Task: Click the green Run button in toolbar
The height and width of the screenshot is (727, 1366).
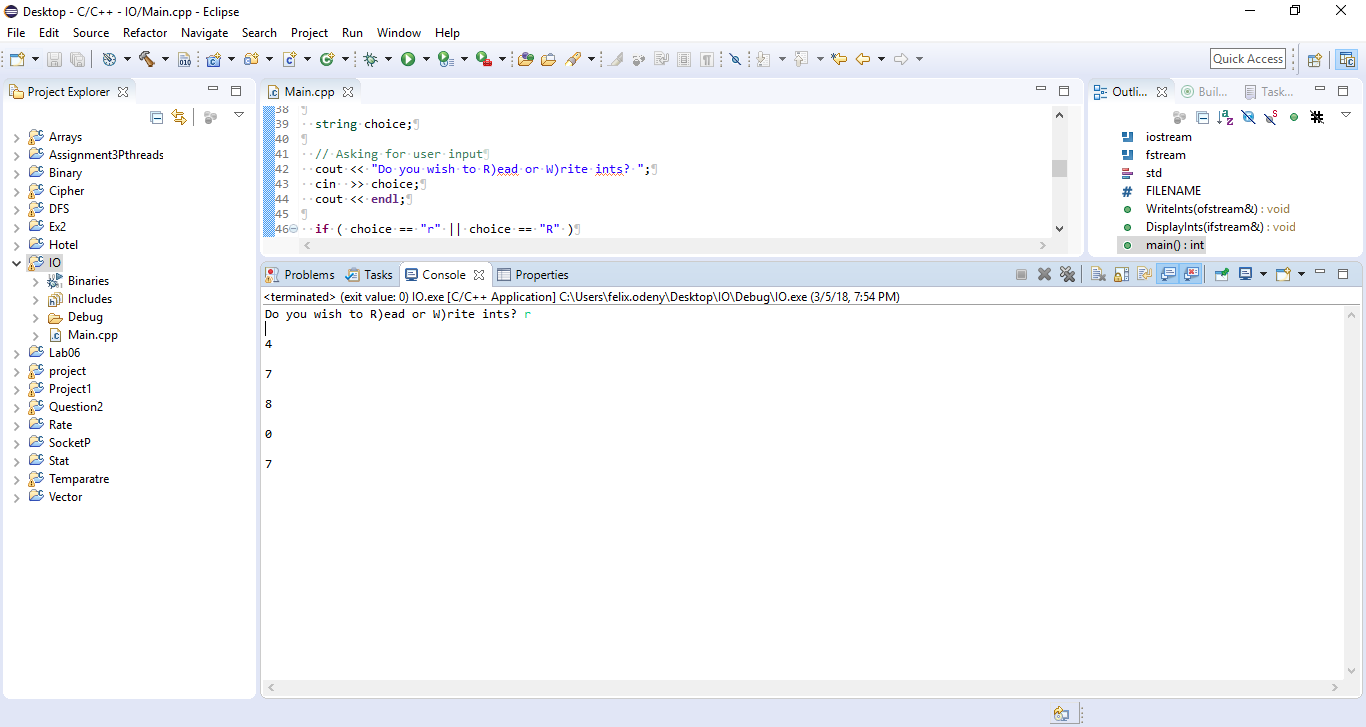Action: [408, 59]
